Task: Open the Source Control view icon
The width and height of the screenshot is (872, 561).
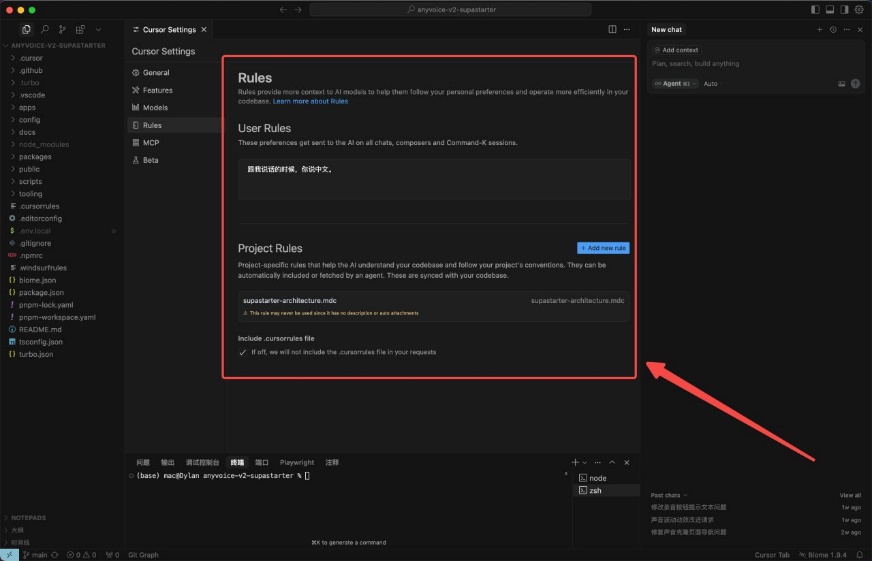Action: pos(63,30)
